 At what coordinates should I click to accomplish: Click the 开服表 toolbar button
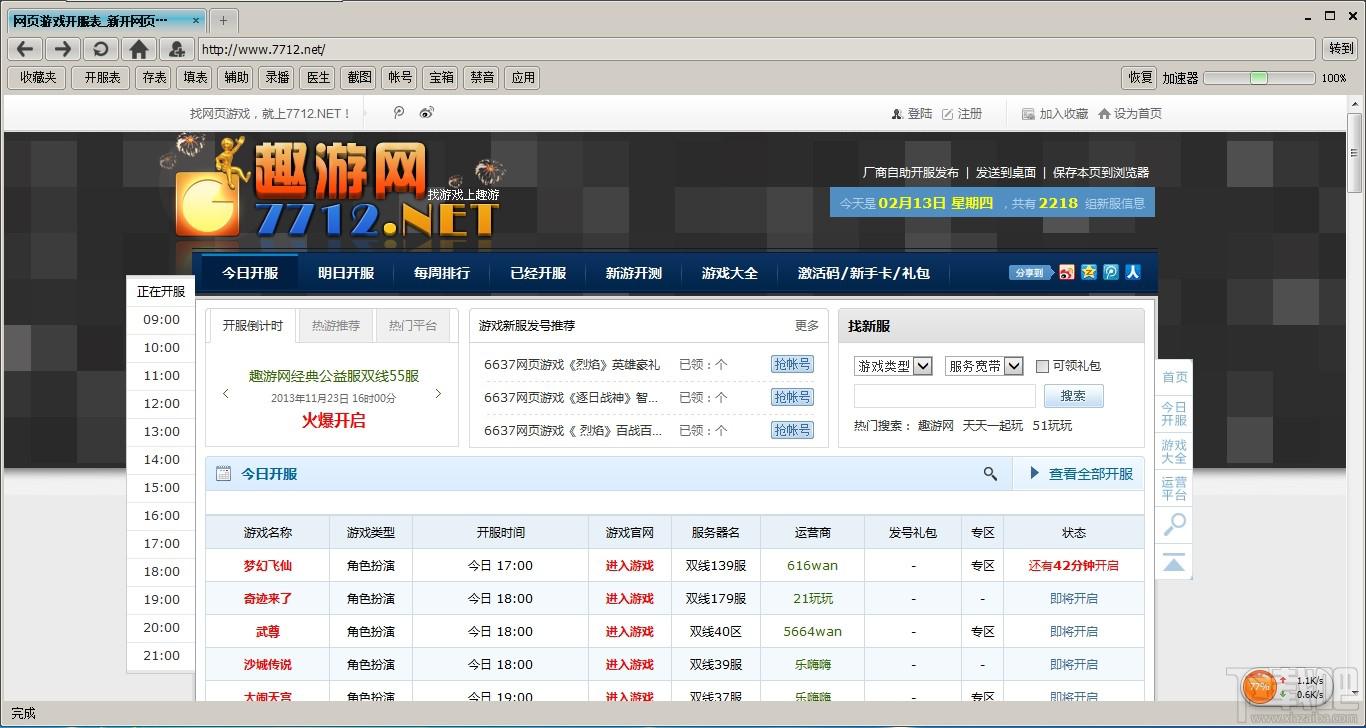[101, 77]
